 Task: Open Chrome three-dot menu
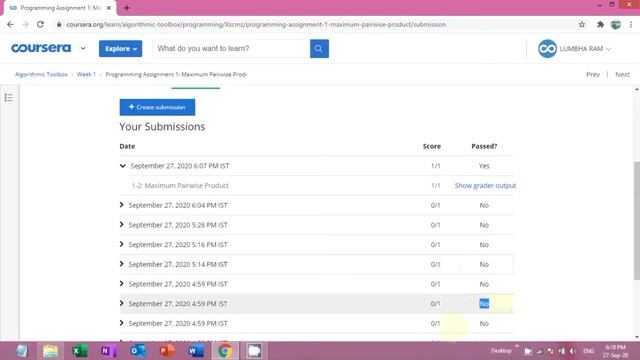(631, 24)
